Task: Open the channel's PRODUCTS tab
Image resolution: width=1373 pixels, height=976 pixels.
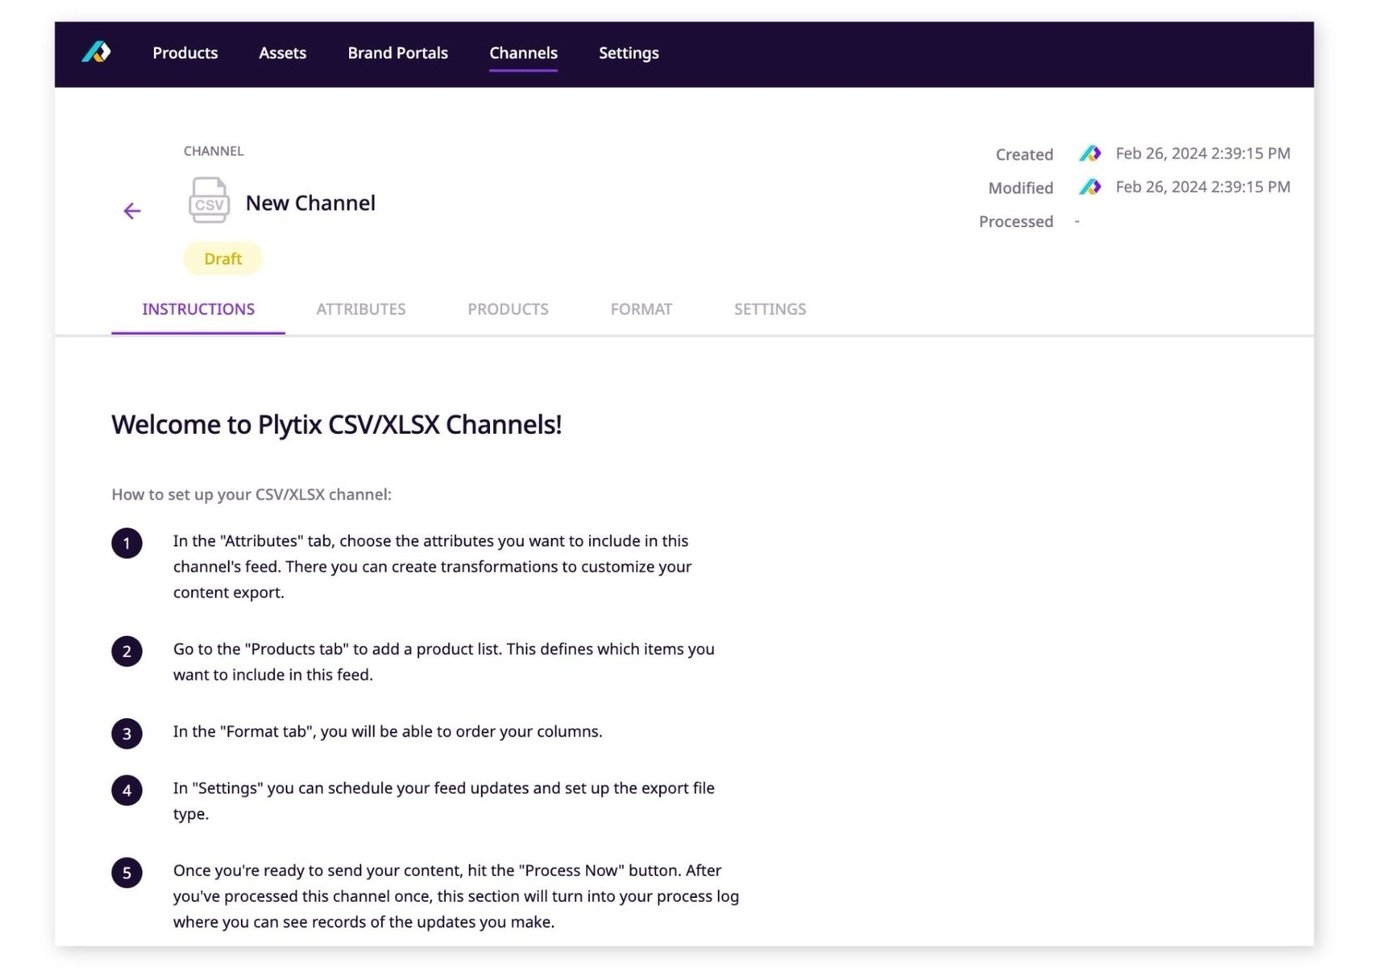Action: pos(508,309)
